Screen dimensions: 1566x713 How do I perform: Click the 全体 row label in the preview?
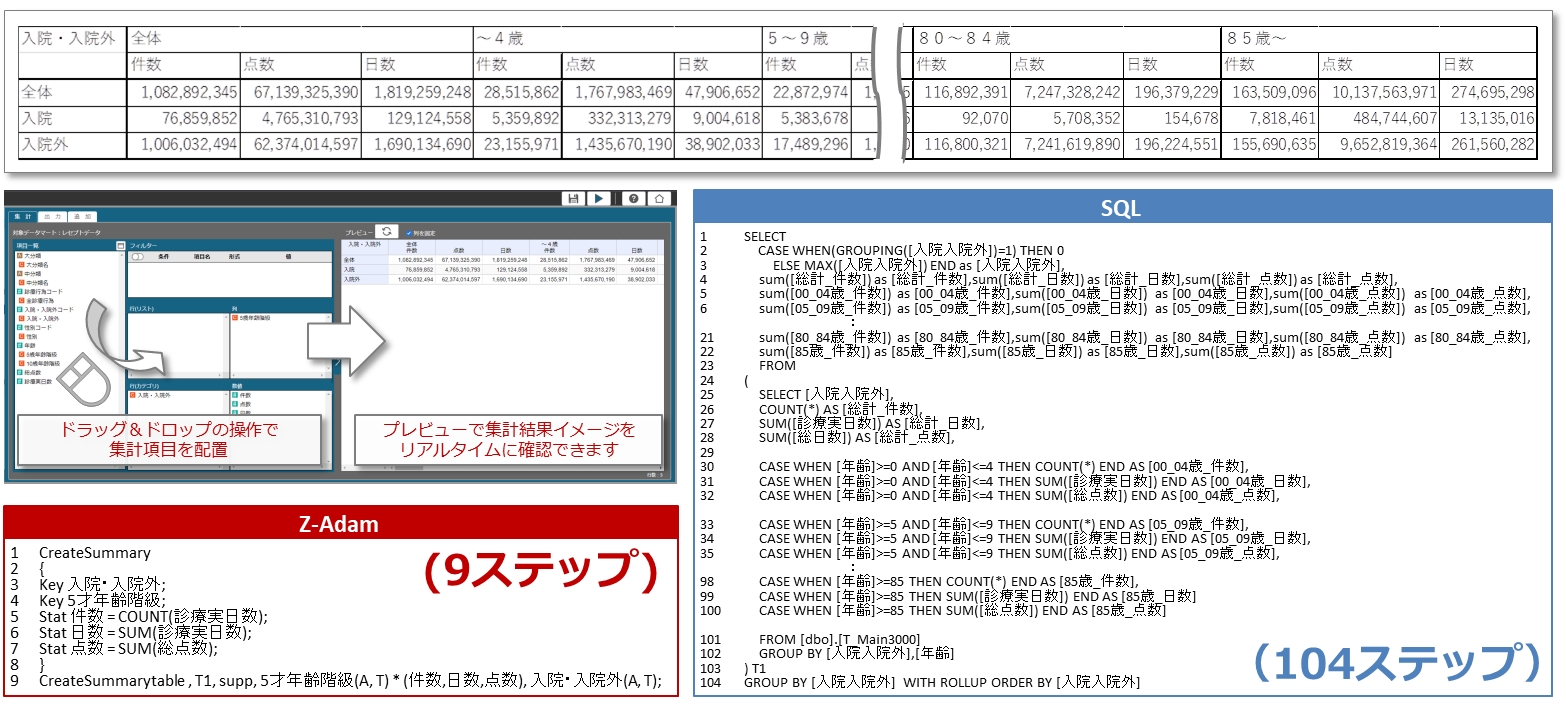pos(349,259)
